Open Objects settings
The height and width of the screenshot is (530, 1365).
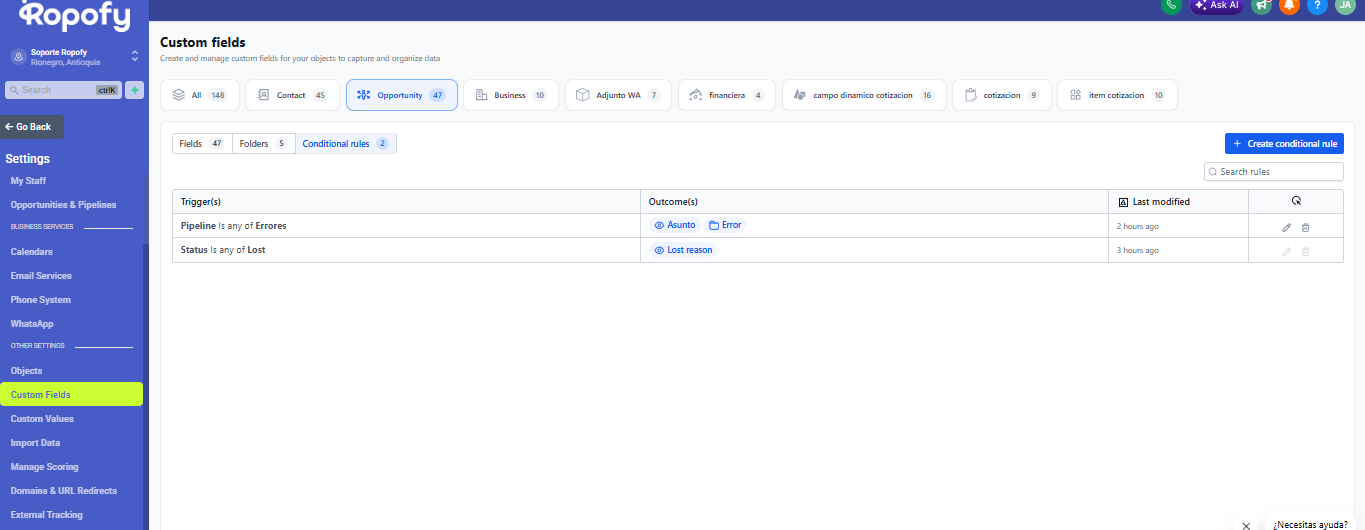point(27,371)
